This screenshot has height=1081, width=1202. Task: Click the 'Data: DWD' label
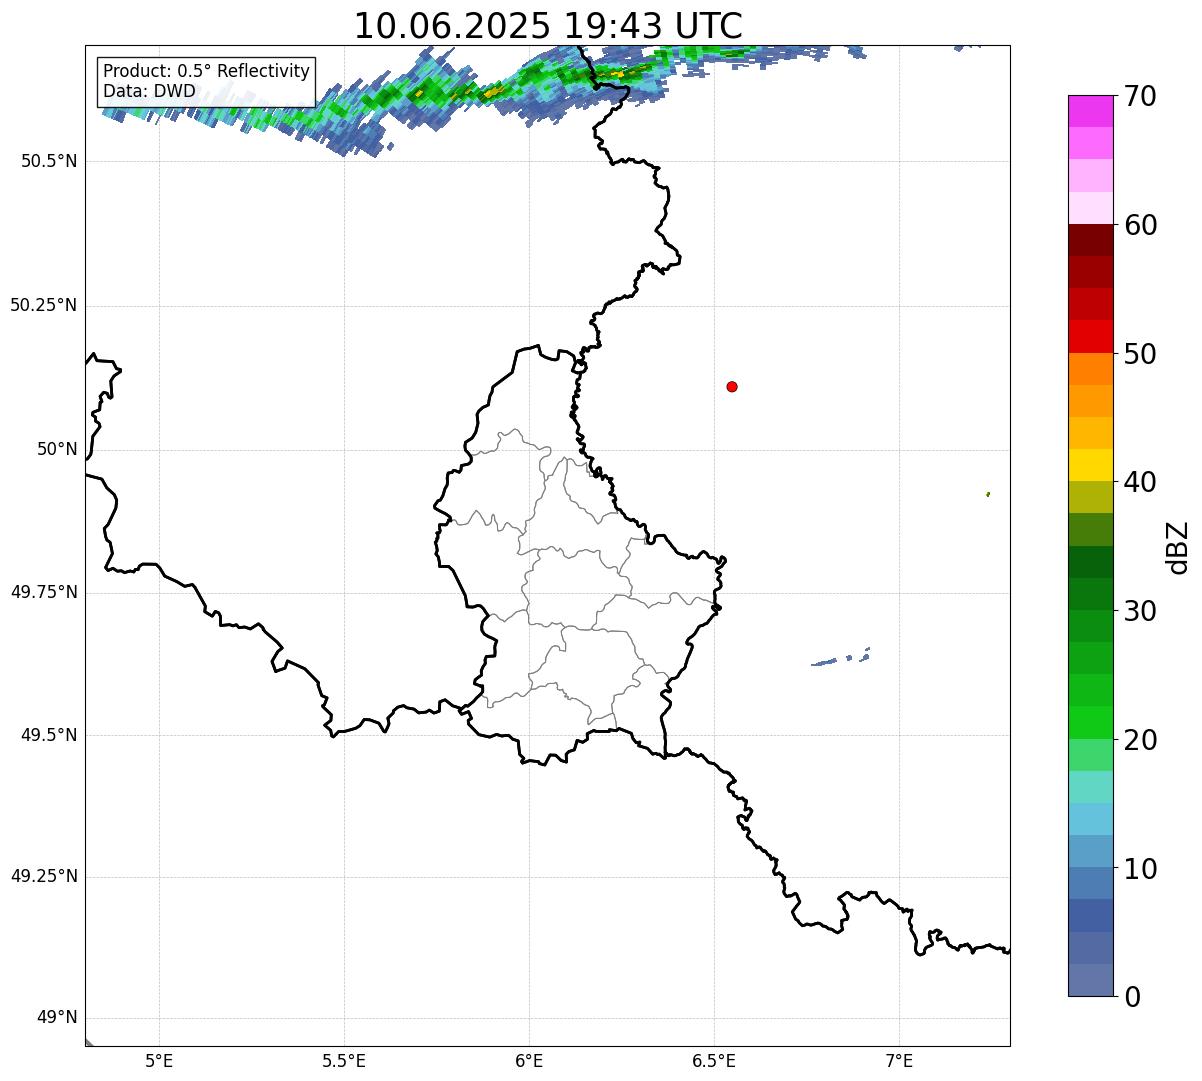coord(149,91)
